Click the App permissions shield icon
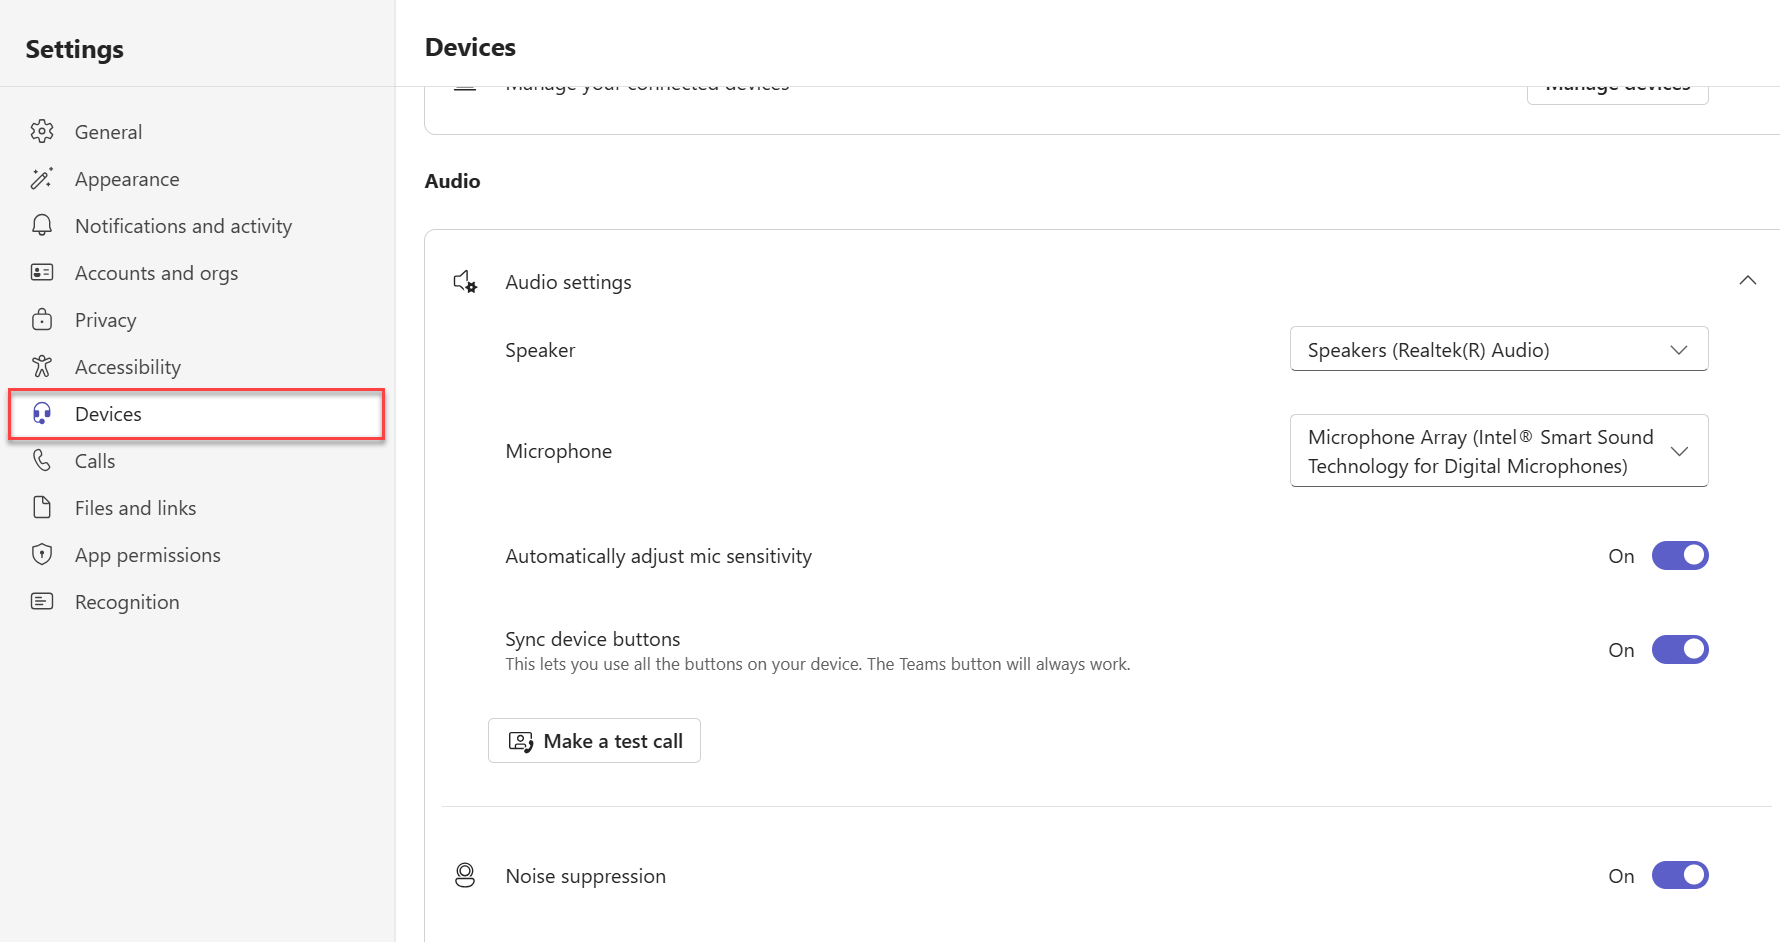1780x942 pixels. 42,555
